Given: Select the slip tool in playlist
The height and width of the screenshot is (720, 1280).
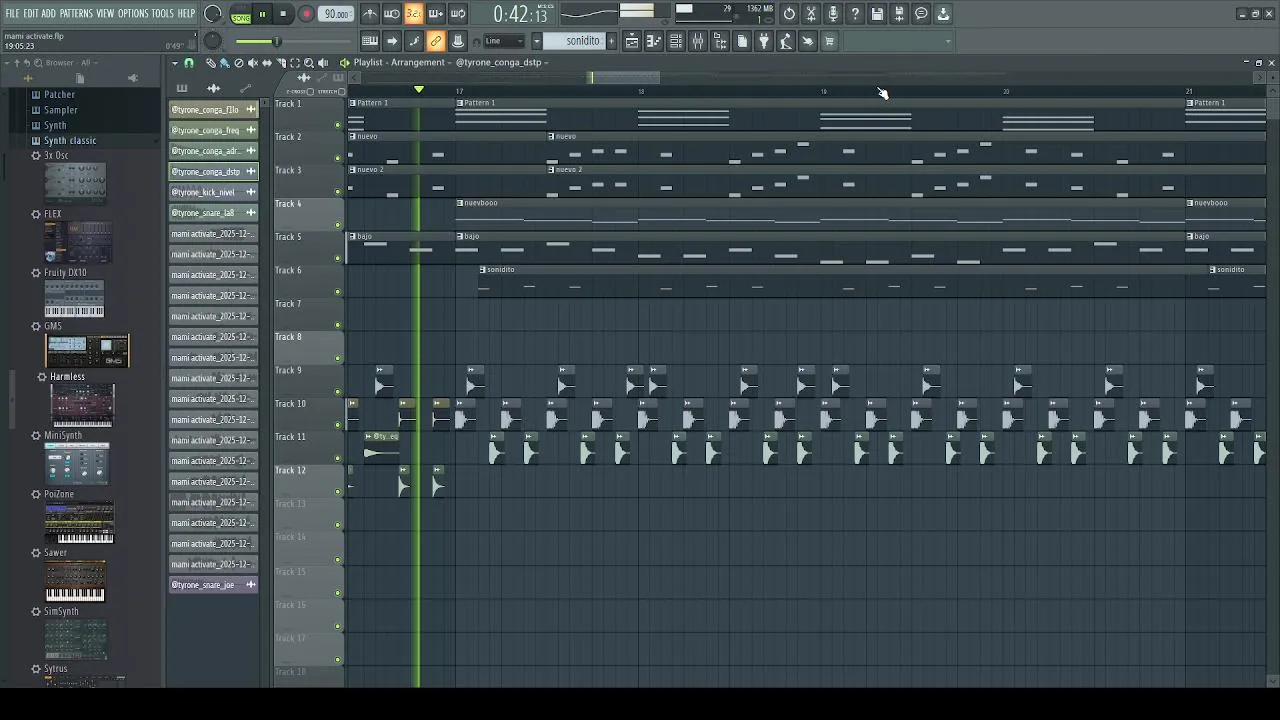Looking at the screenshot, I should (x=266, y=63).
